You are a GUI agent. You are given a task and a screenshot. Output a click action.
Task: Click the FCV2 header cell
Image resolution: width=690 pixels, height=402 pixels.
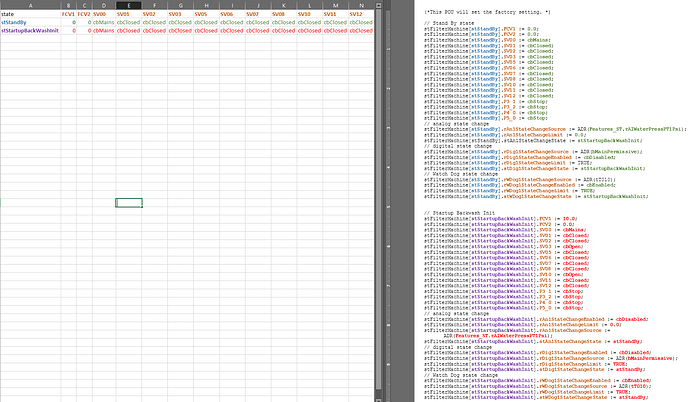pyautogui.click(x=84, y=14)
